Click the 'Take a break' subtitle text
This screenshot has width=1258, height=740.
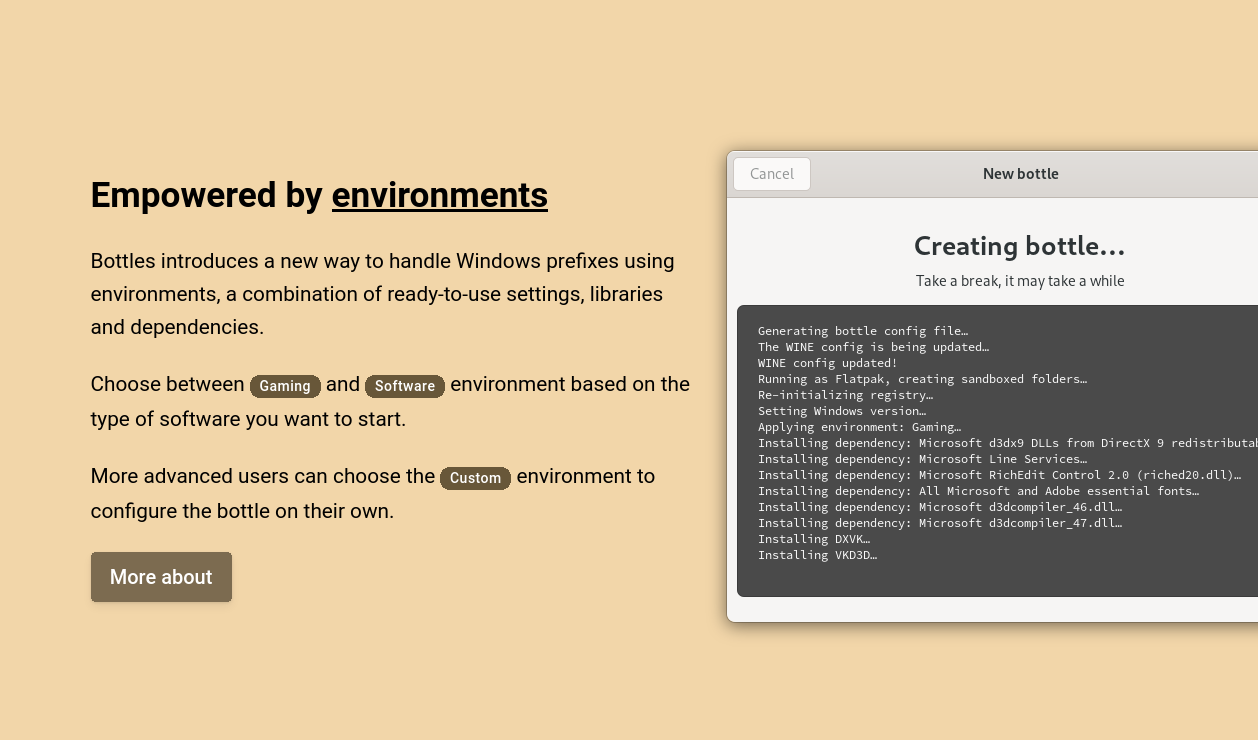[1019, 281]
